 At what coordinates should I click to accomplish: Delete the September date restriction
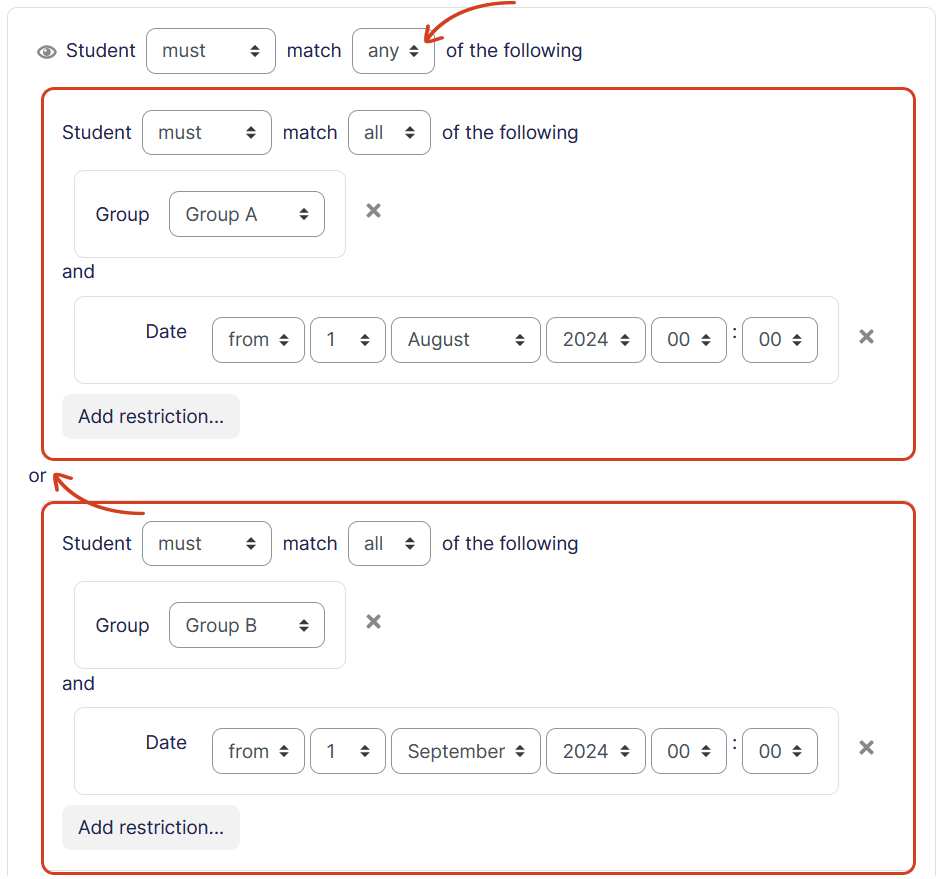(866, 748)
